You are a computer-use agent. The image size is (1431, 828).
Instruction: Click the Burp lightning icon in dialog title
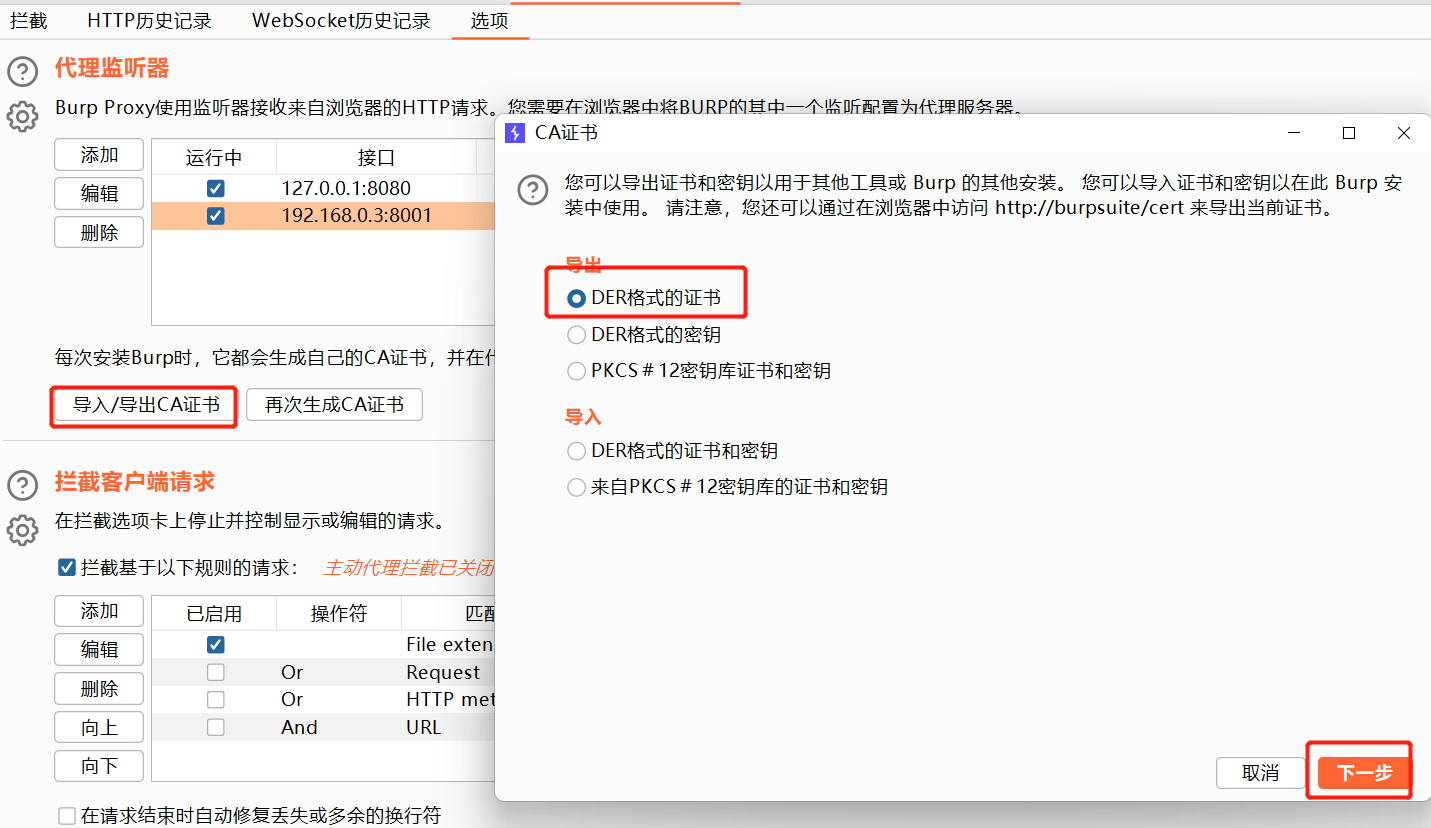coord(515,133)
